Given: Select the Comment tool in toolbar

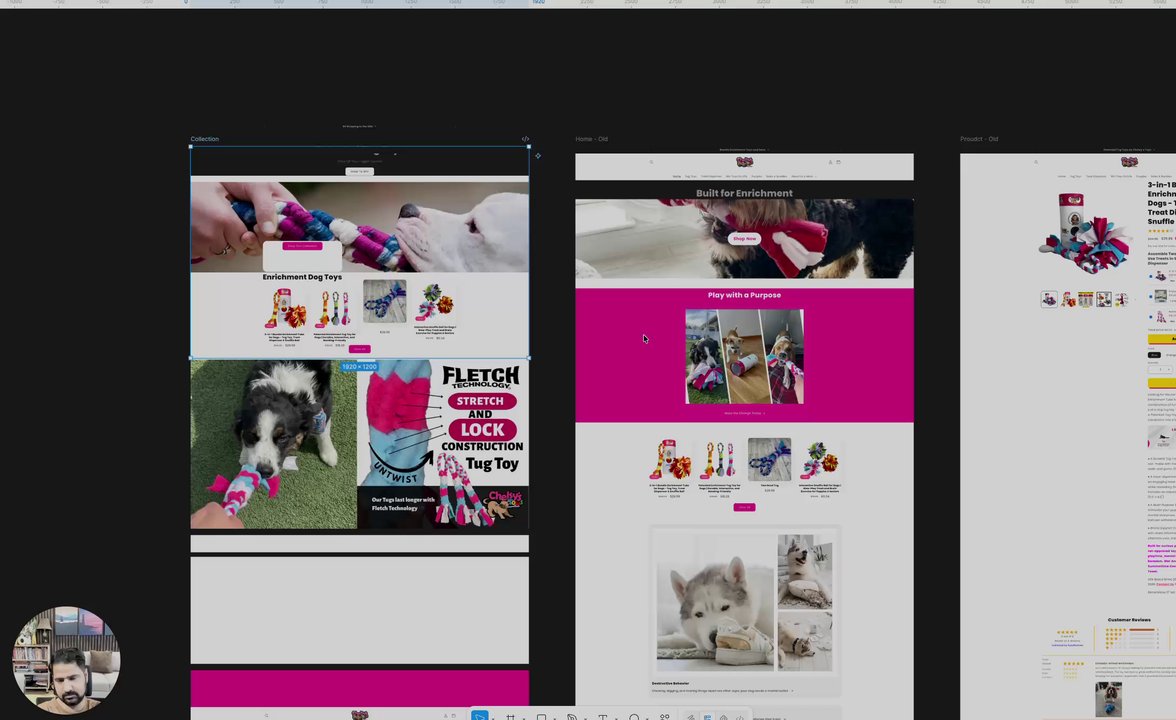Looking at the screenshot, I should tap(634, 718).
